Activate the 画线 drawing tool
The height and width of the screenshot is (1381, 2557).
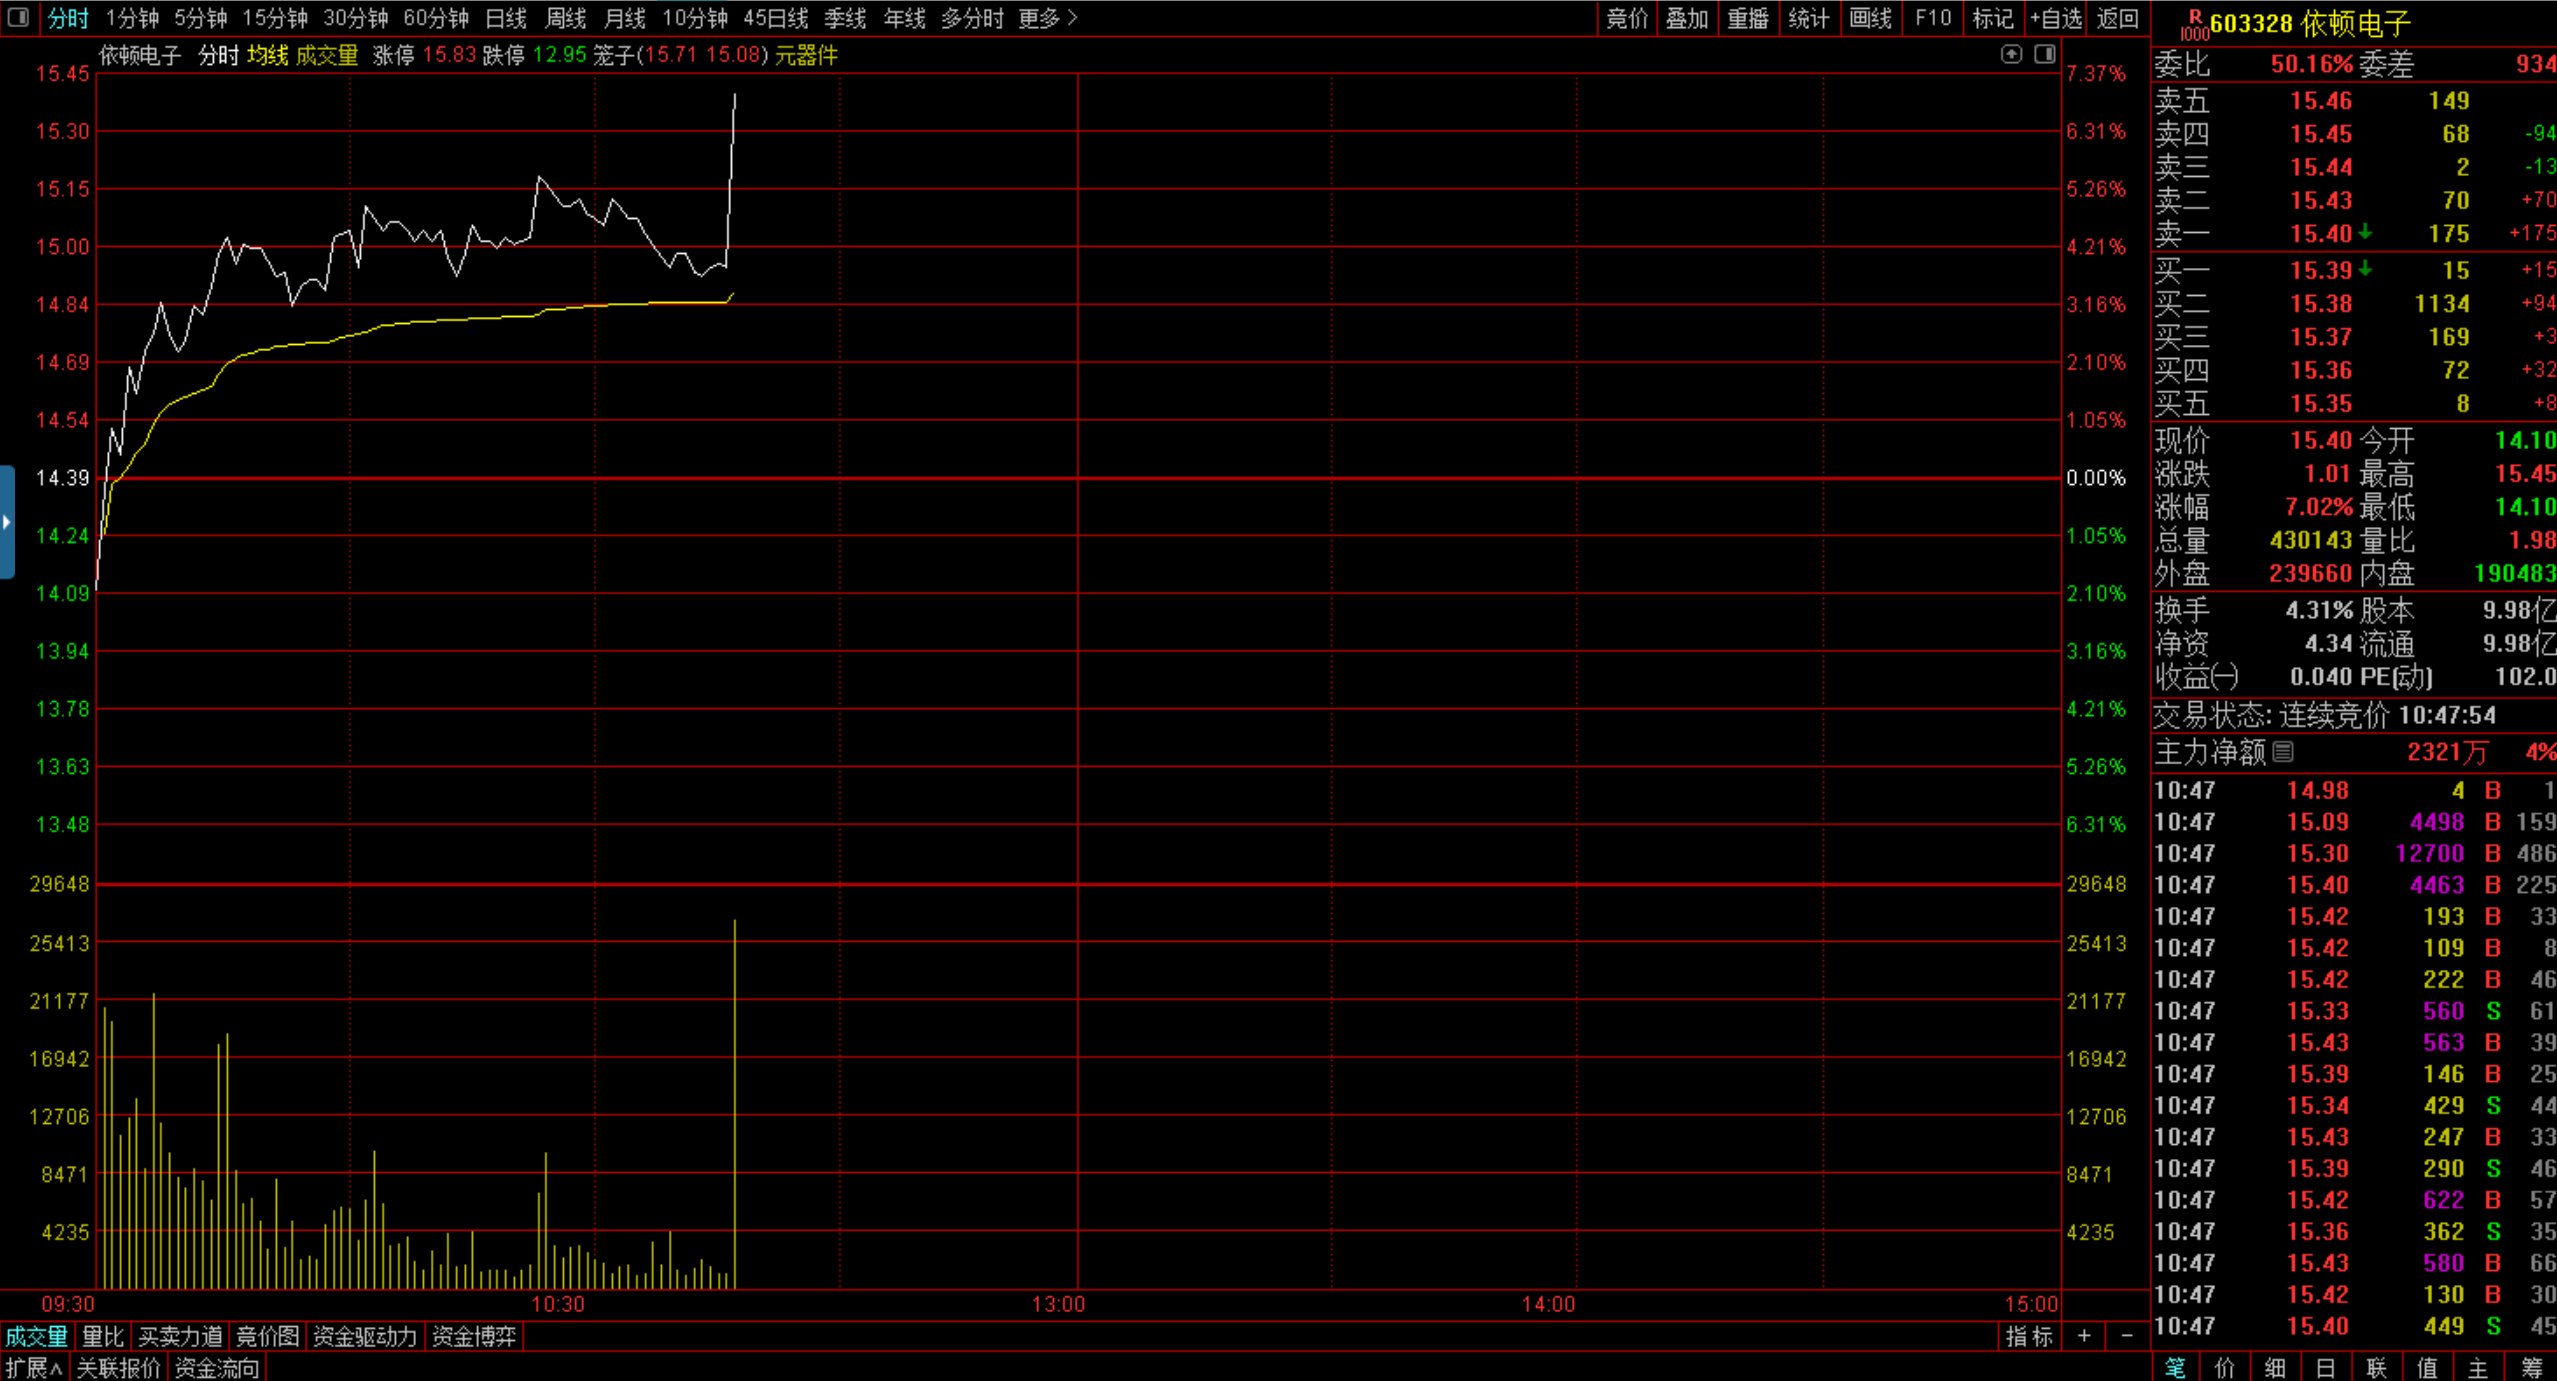click(x=1870, y=18)
